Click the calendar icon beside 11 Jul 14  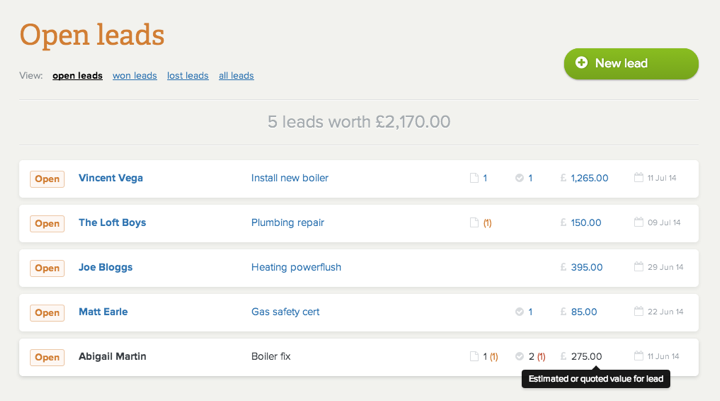638,177
